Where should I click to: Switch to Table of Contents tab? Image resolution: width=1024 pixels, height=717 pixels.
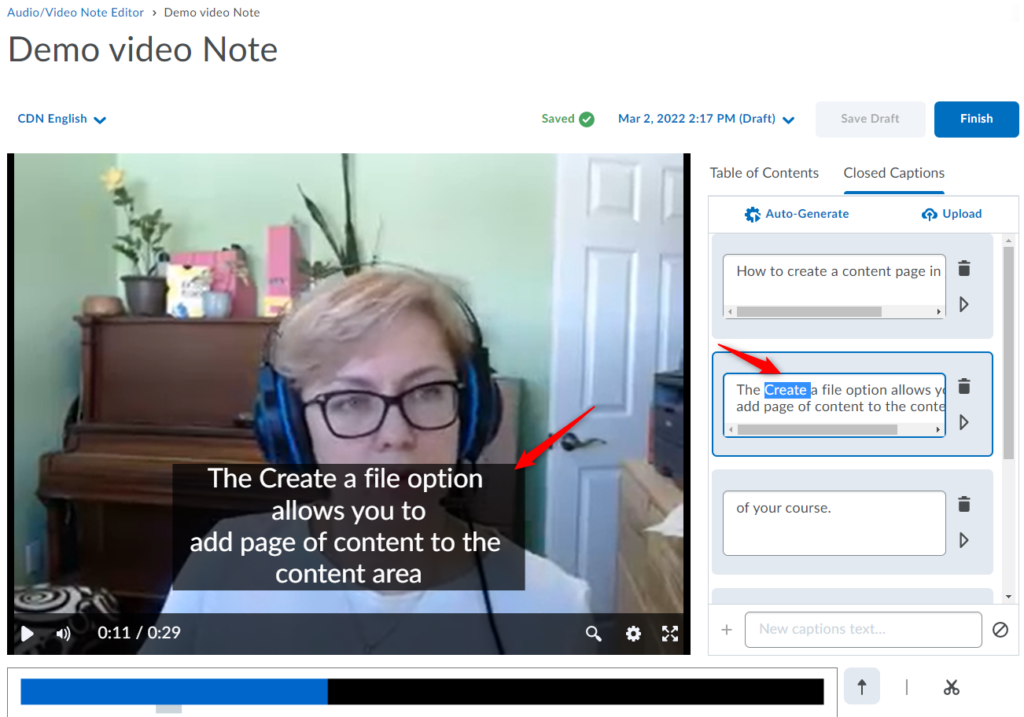764,173
